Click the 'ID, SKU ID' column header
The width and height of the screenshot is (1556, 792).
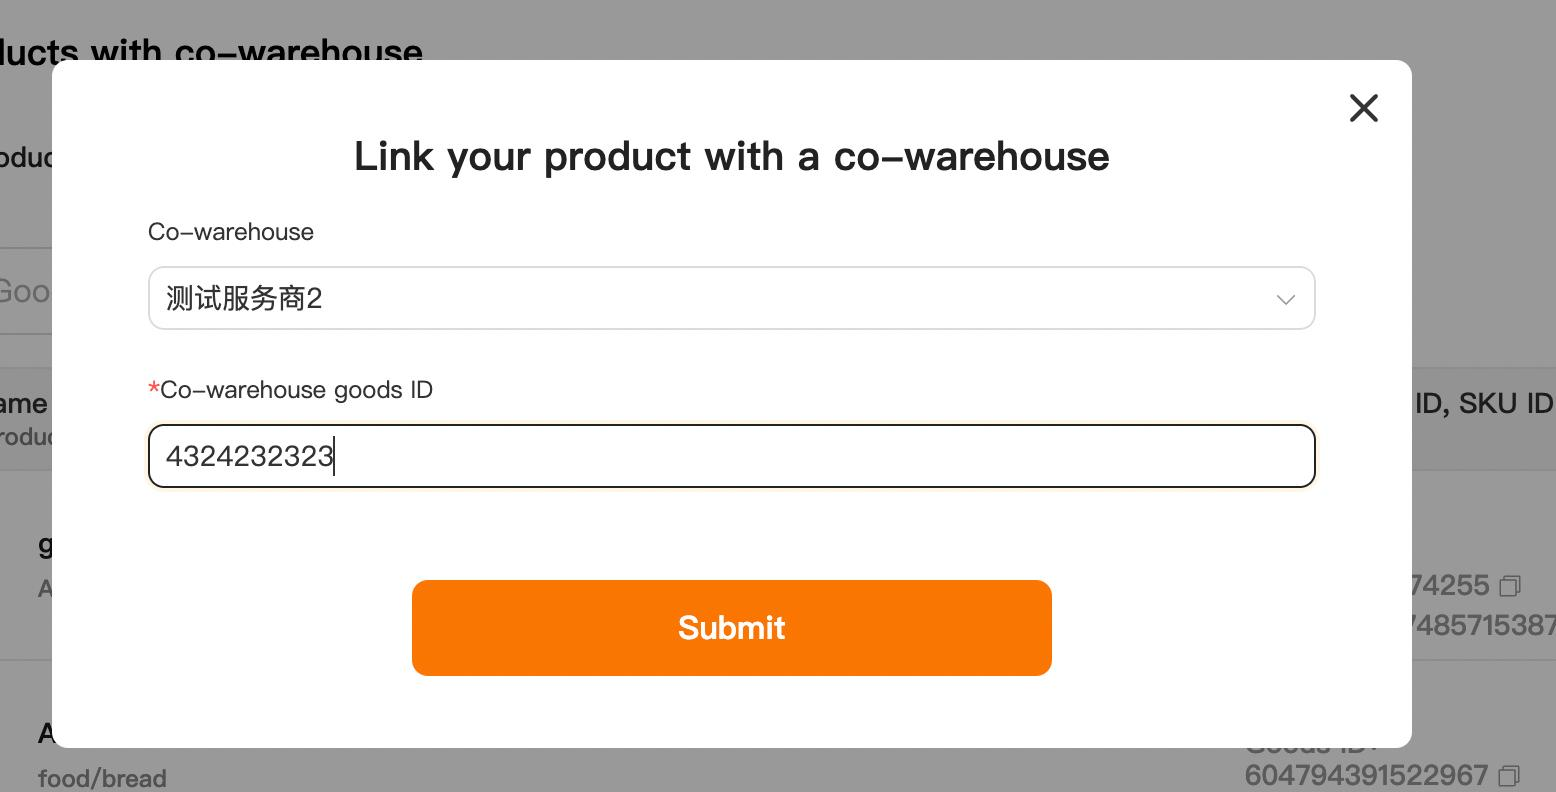point(1483,403)
